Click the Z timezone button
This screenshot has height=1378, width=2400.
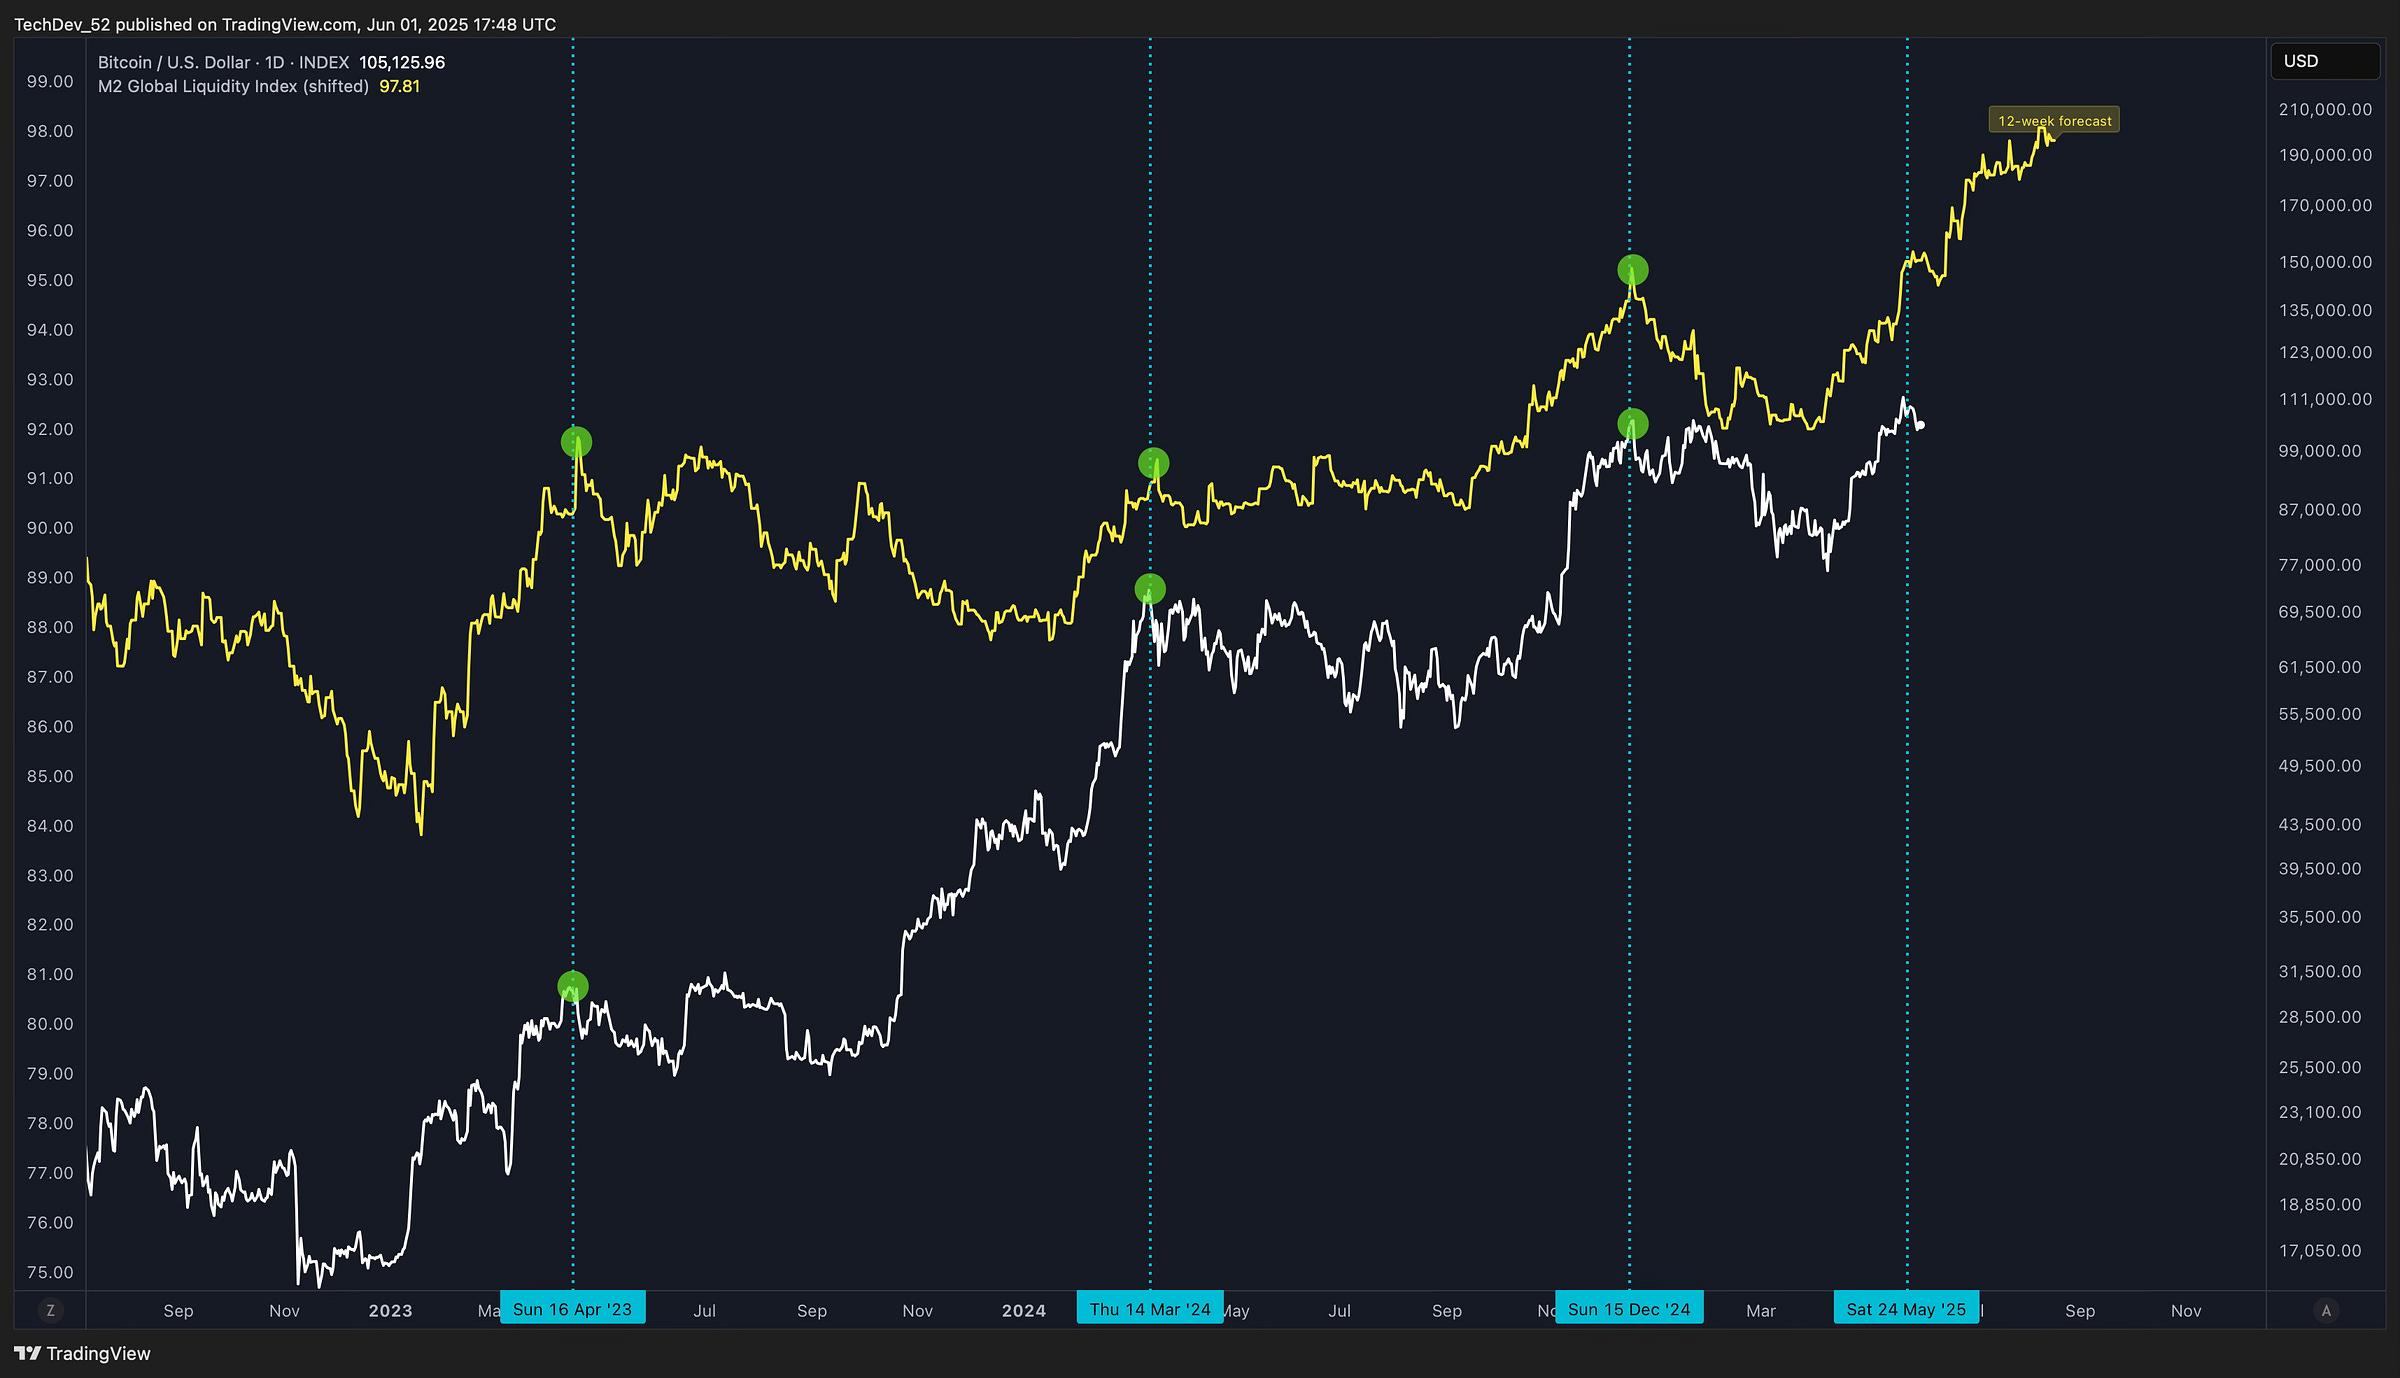click(x=50, y=1310)
